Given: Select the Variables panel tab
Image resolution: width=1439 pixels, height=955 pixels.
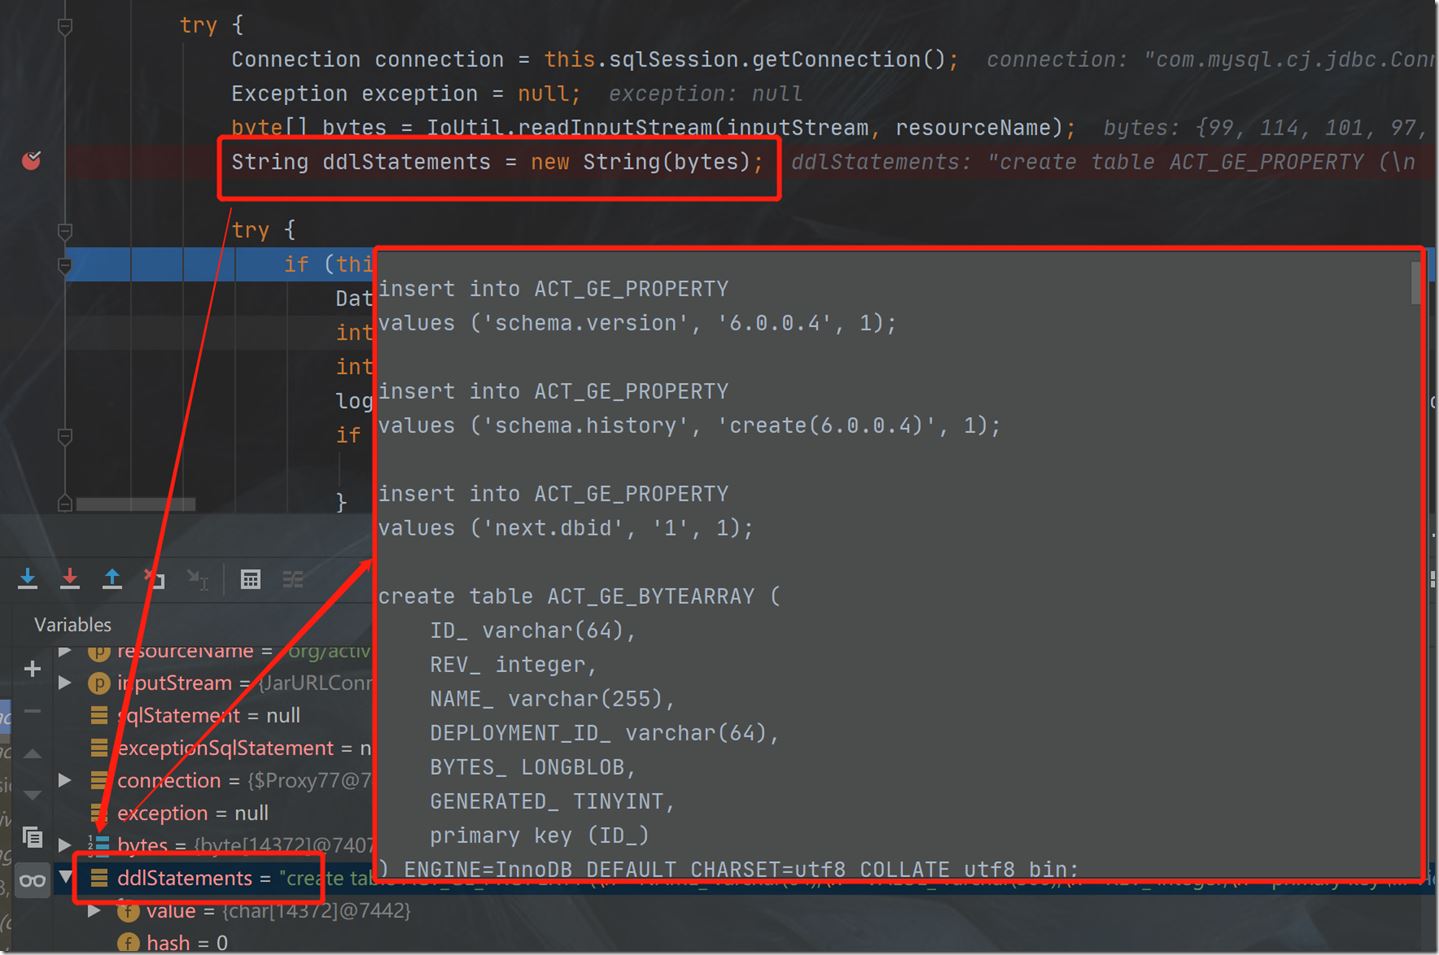Looking at the screenshot, I should tap(73, 625).
